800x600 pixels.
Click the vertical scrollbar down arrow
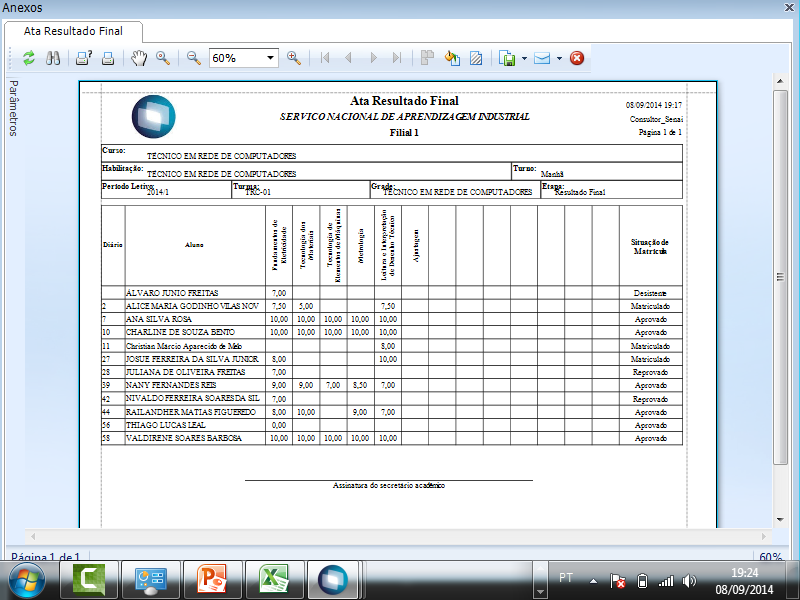[780, 519]
